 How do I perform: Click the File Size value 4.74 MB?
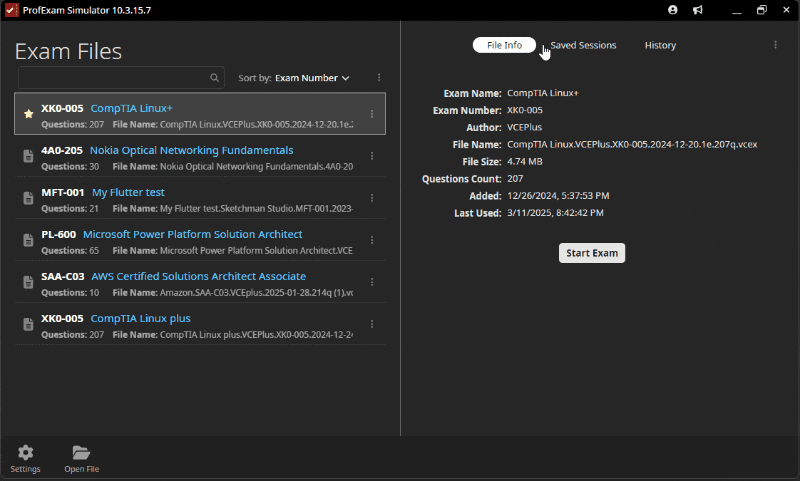click(524, 161)
